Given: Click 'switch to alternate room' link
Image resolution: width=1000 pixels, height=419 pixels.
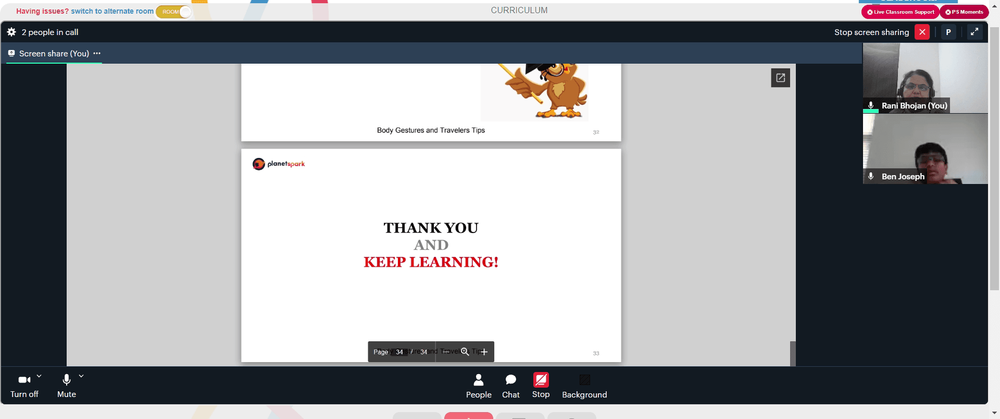Looking at the screenshot, I should pos(112,11).
